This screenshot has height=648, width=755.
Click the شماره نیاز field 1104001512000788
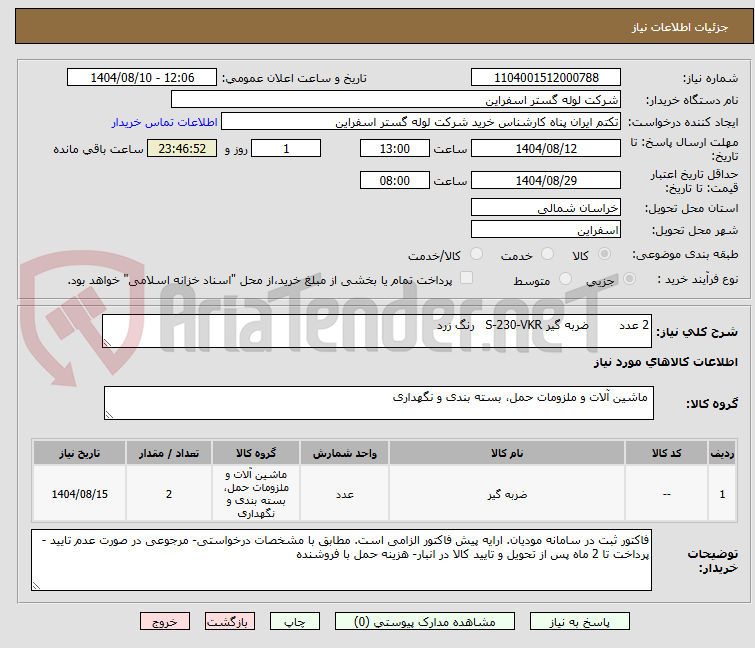546,78
